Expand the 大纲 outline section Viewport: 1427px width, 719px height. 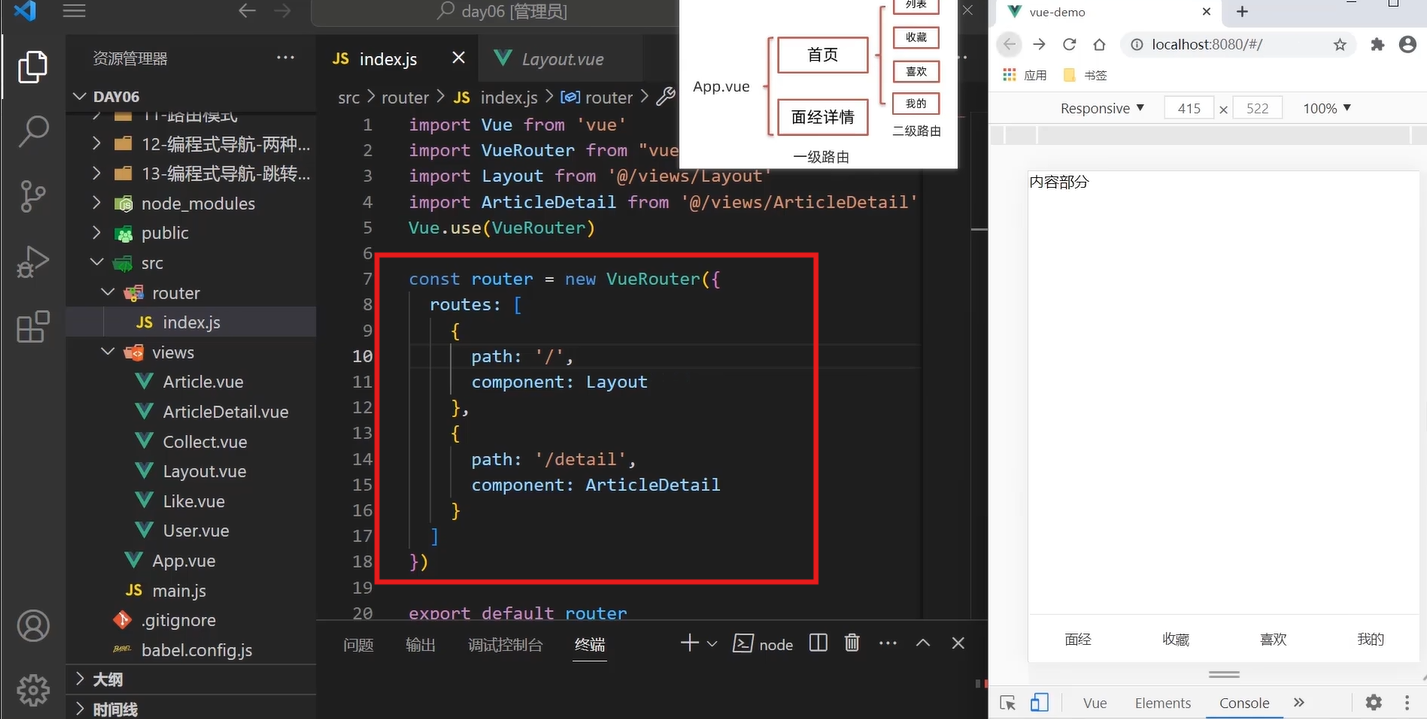tap(191, 679)
